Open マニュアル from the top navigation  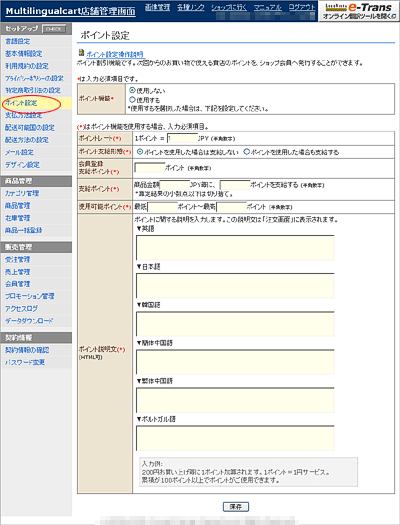pos(267,7)
